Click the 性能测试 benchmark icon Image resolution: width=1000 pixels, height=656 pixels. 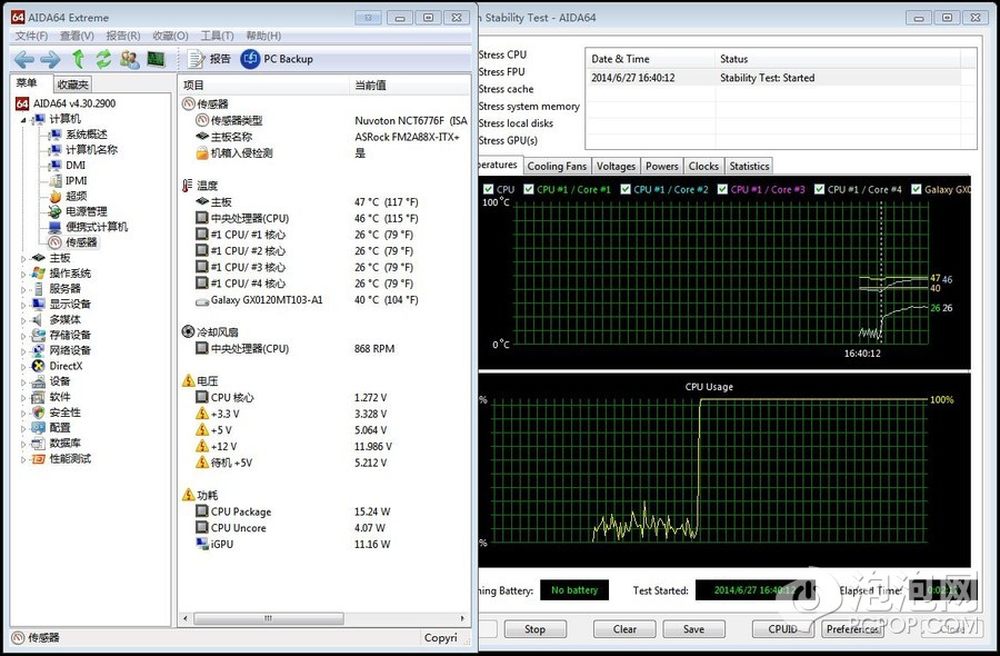(x=38, y=459)
